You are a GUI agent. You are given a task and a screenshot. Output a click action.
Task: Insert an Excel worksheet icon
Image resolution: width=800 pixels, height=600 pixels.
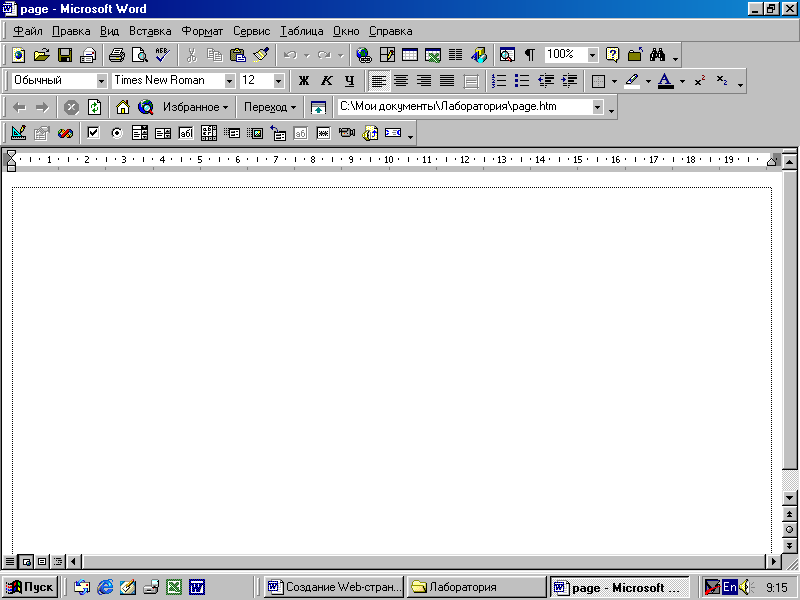coord(433,55)
